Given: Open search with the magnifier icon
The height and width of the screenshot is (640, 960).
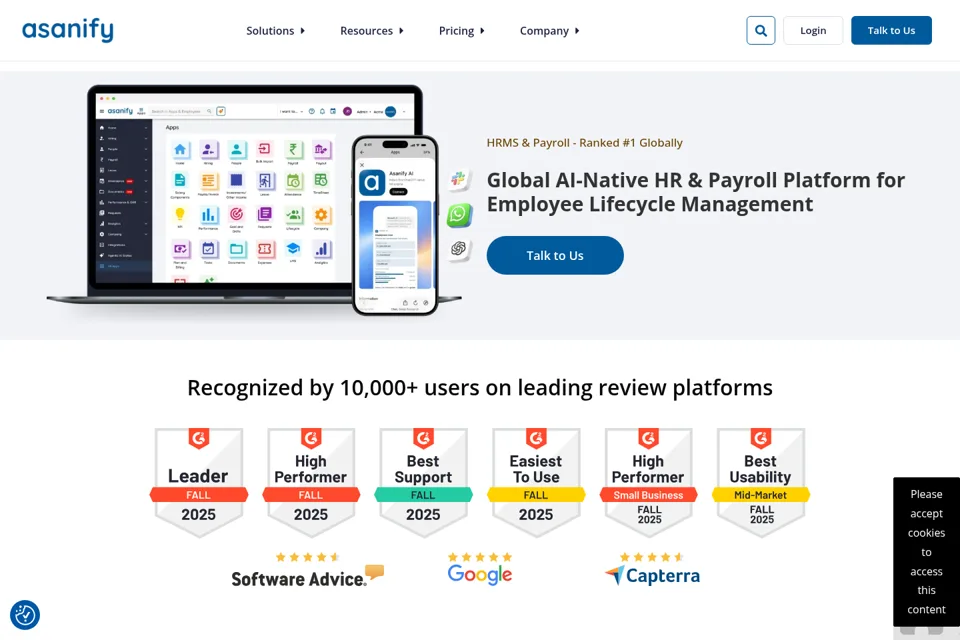Looking at the screenshot, I should tap(760, 30).
